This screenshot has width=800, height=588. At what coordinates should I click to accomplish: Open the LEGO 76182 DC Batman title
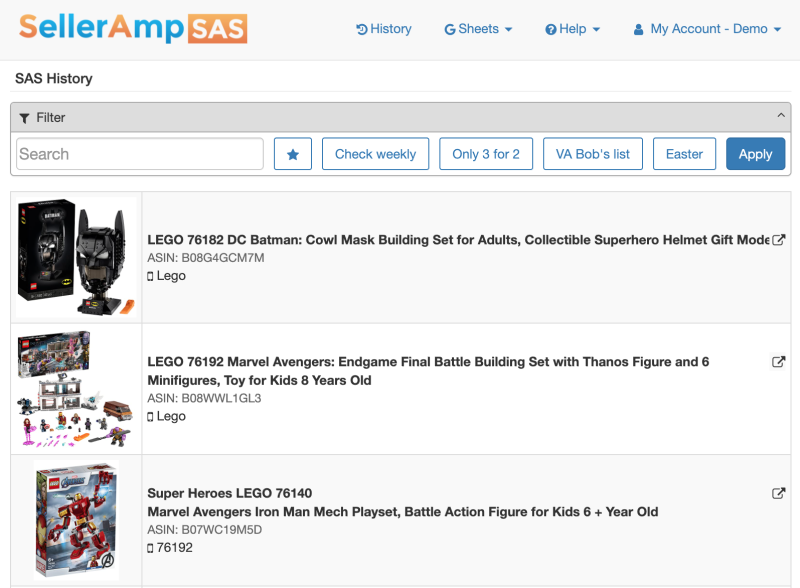(x=458, y=240)
